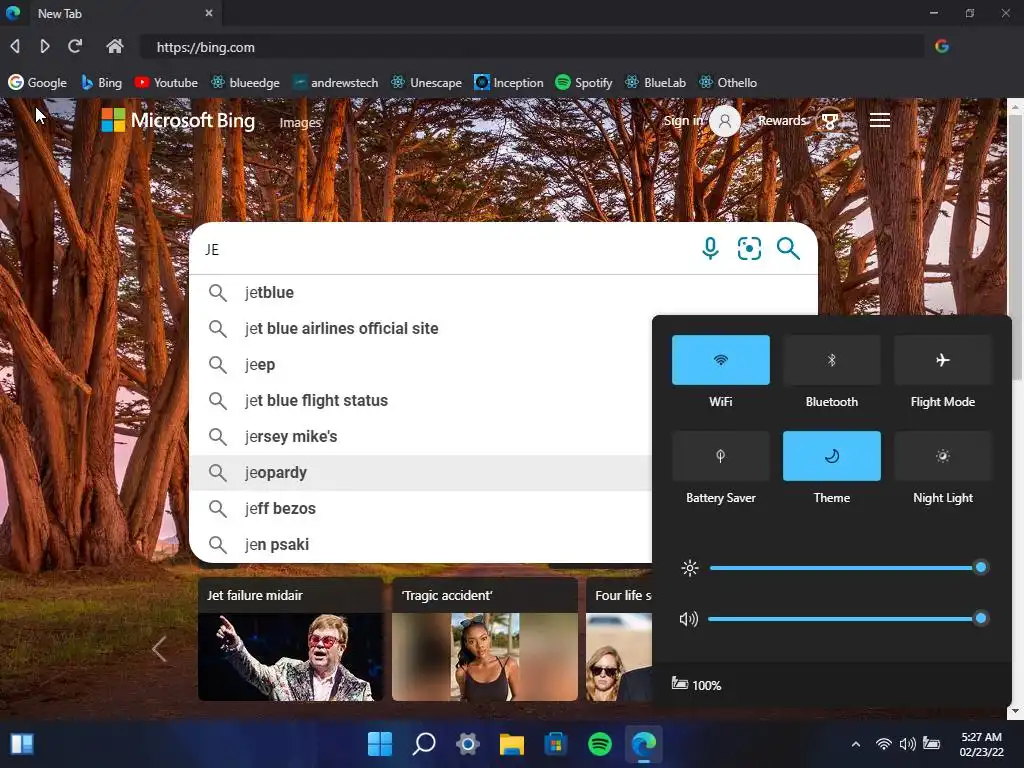Reload the page with the refresh icon
The image size is (1024, 768).
[75, 46]
